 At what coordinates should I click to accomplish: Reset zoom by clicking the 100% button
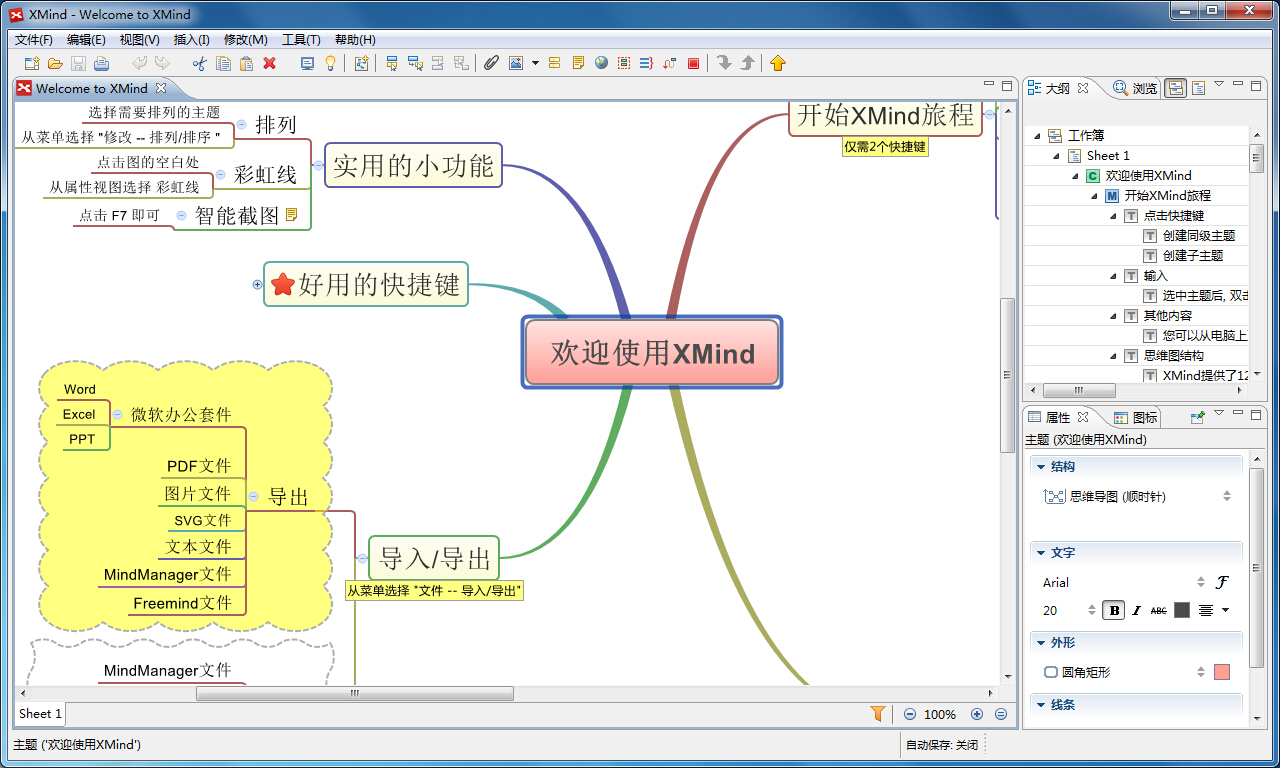[941, 714]
